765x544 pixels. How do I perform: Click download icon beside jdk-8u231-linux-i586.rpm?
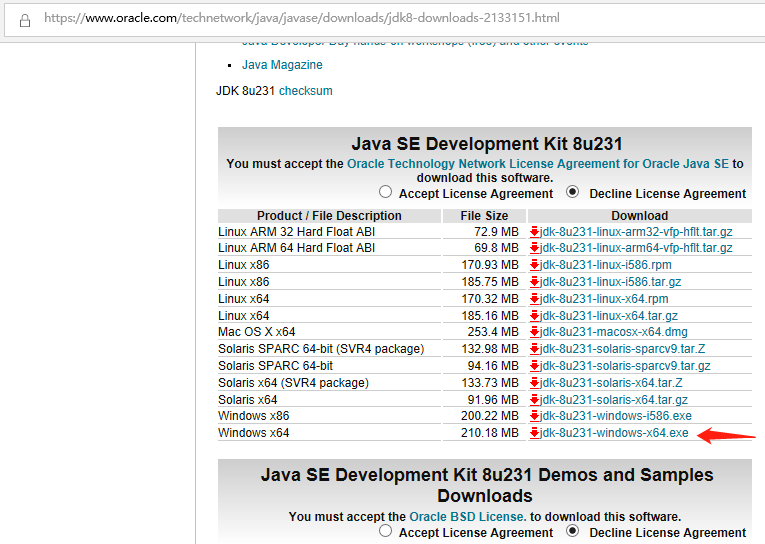535,265
